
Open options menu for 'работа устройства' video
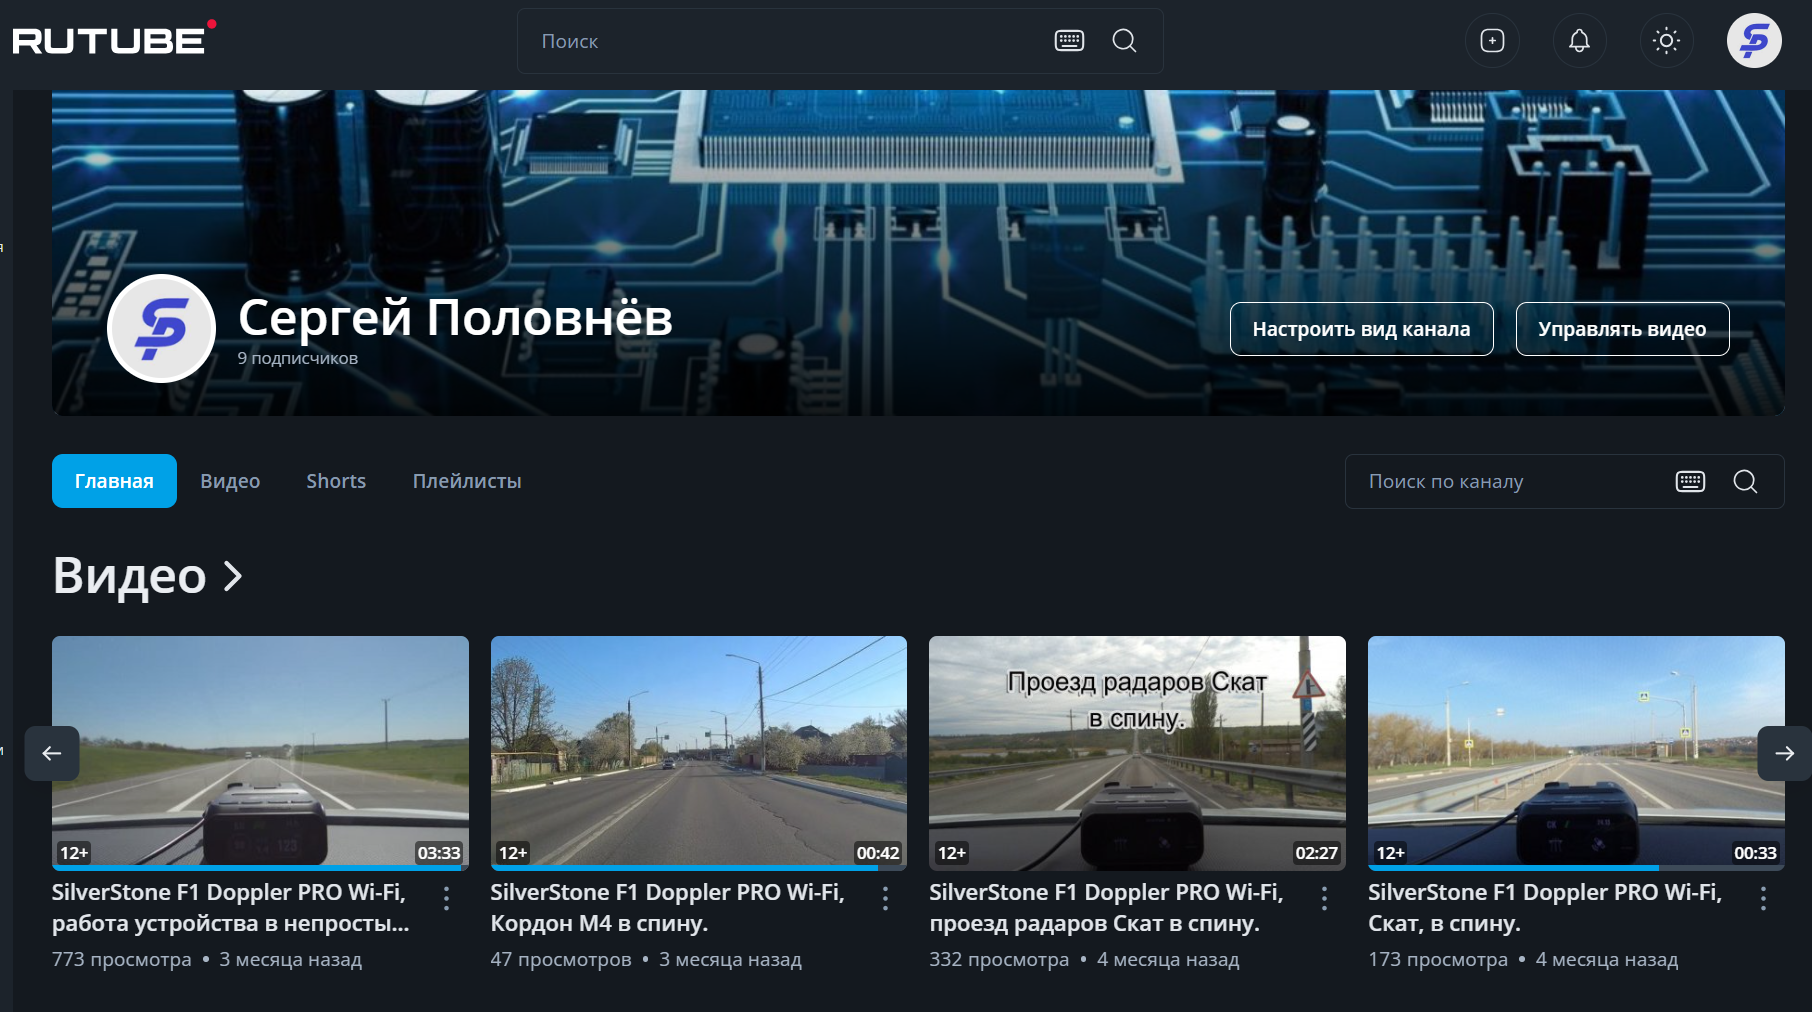pyautogui.click(x=446, y=898)
